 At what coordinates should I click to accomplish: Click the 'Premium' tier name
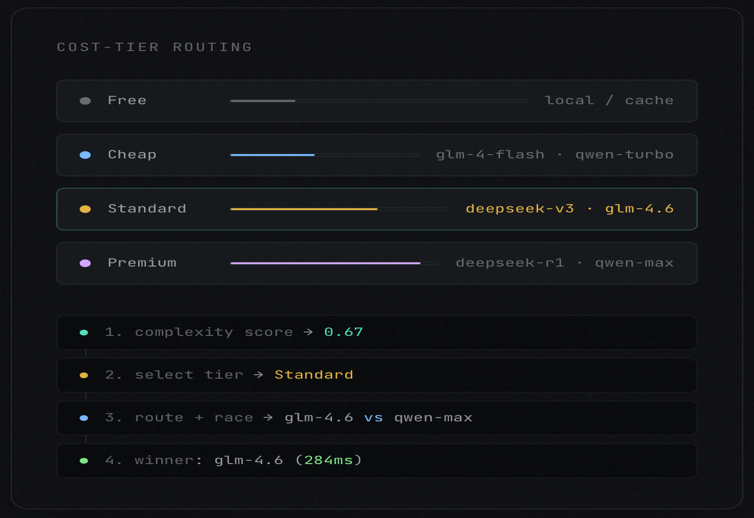tap(142, 263)
